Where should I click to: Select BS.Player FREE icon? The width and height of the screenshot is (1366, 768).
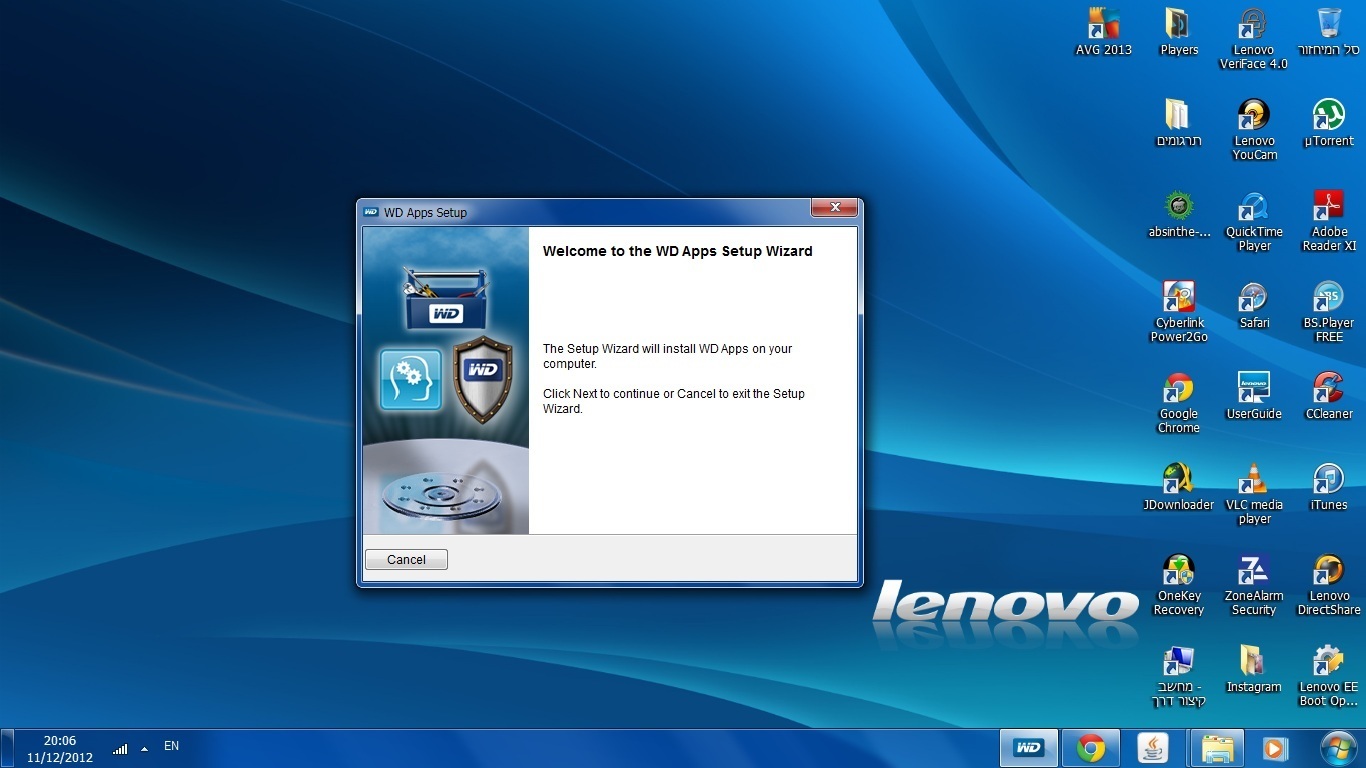pyautogui.click(x=1329, y=312)
